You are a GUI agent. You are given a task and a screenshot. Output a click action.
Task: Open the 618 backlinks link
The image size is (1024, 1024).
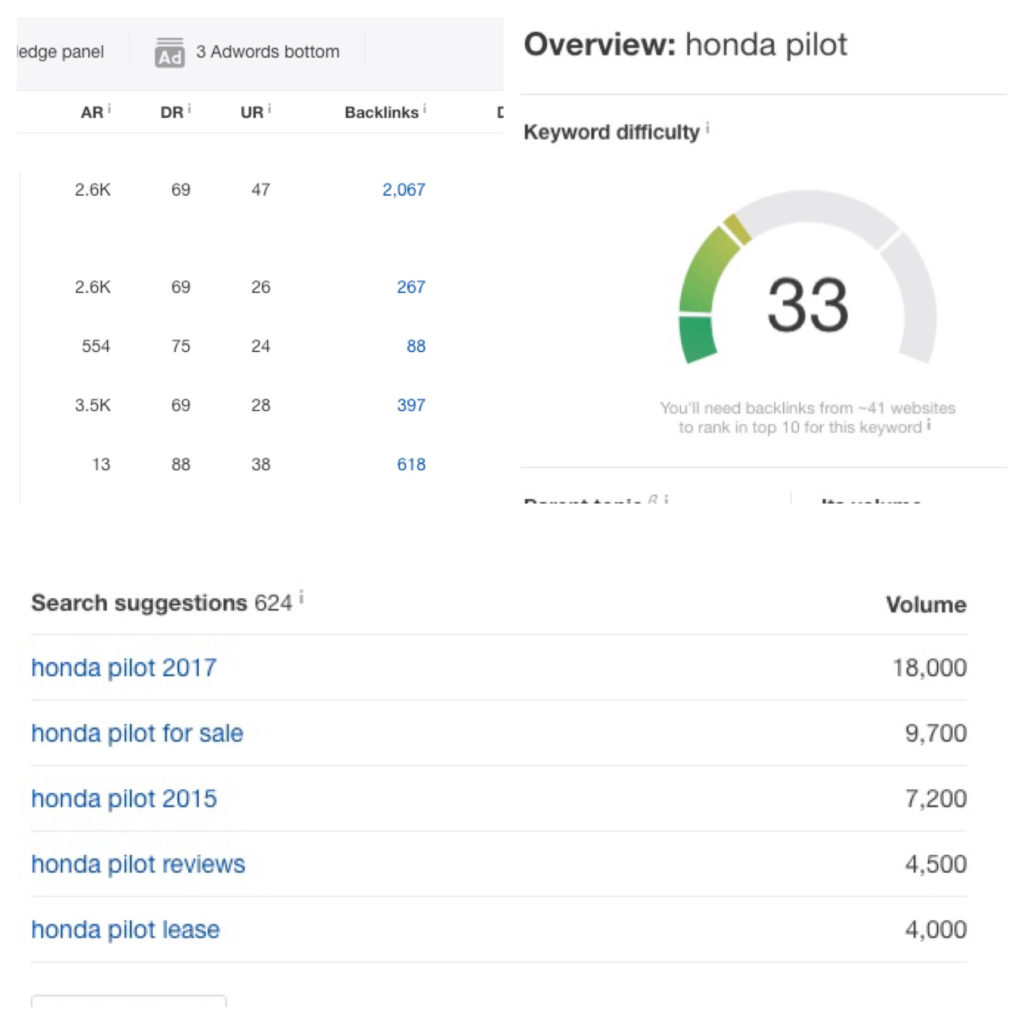[x=411, y=465]
